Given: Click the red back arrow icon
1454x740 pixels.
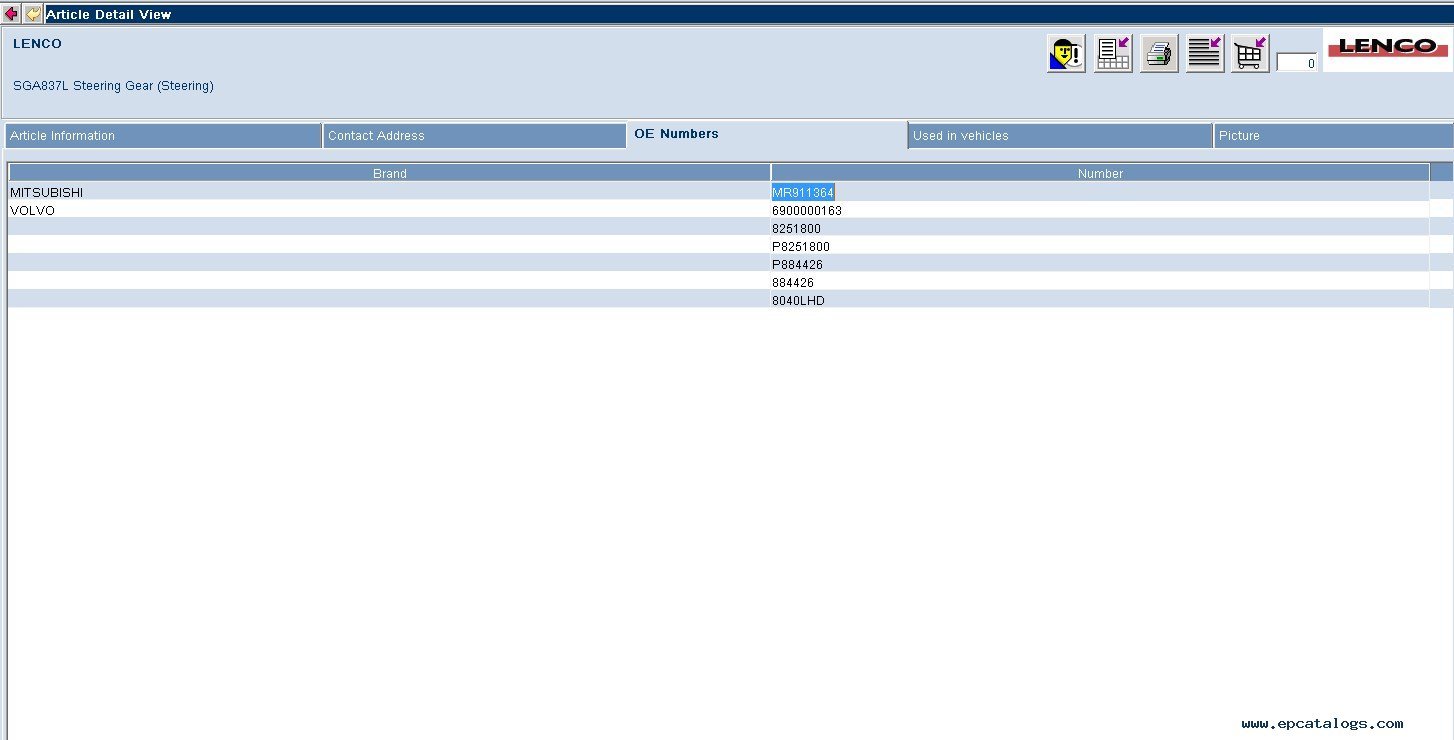Looking at the screenshot, I should pos(11,14).
